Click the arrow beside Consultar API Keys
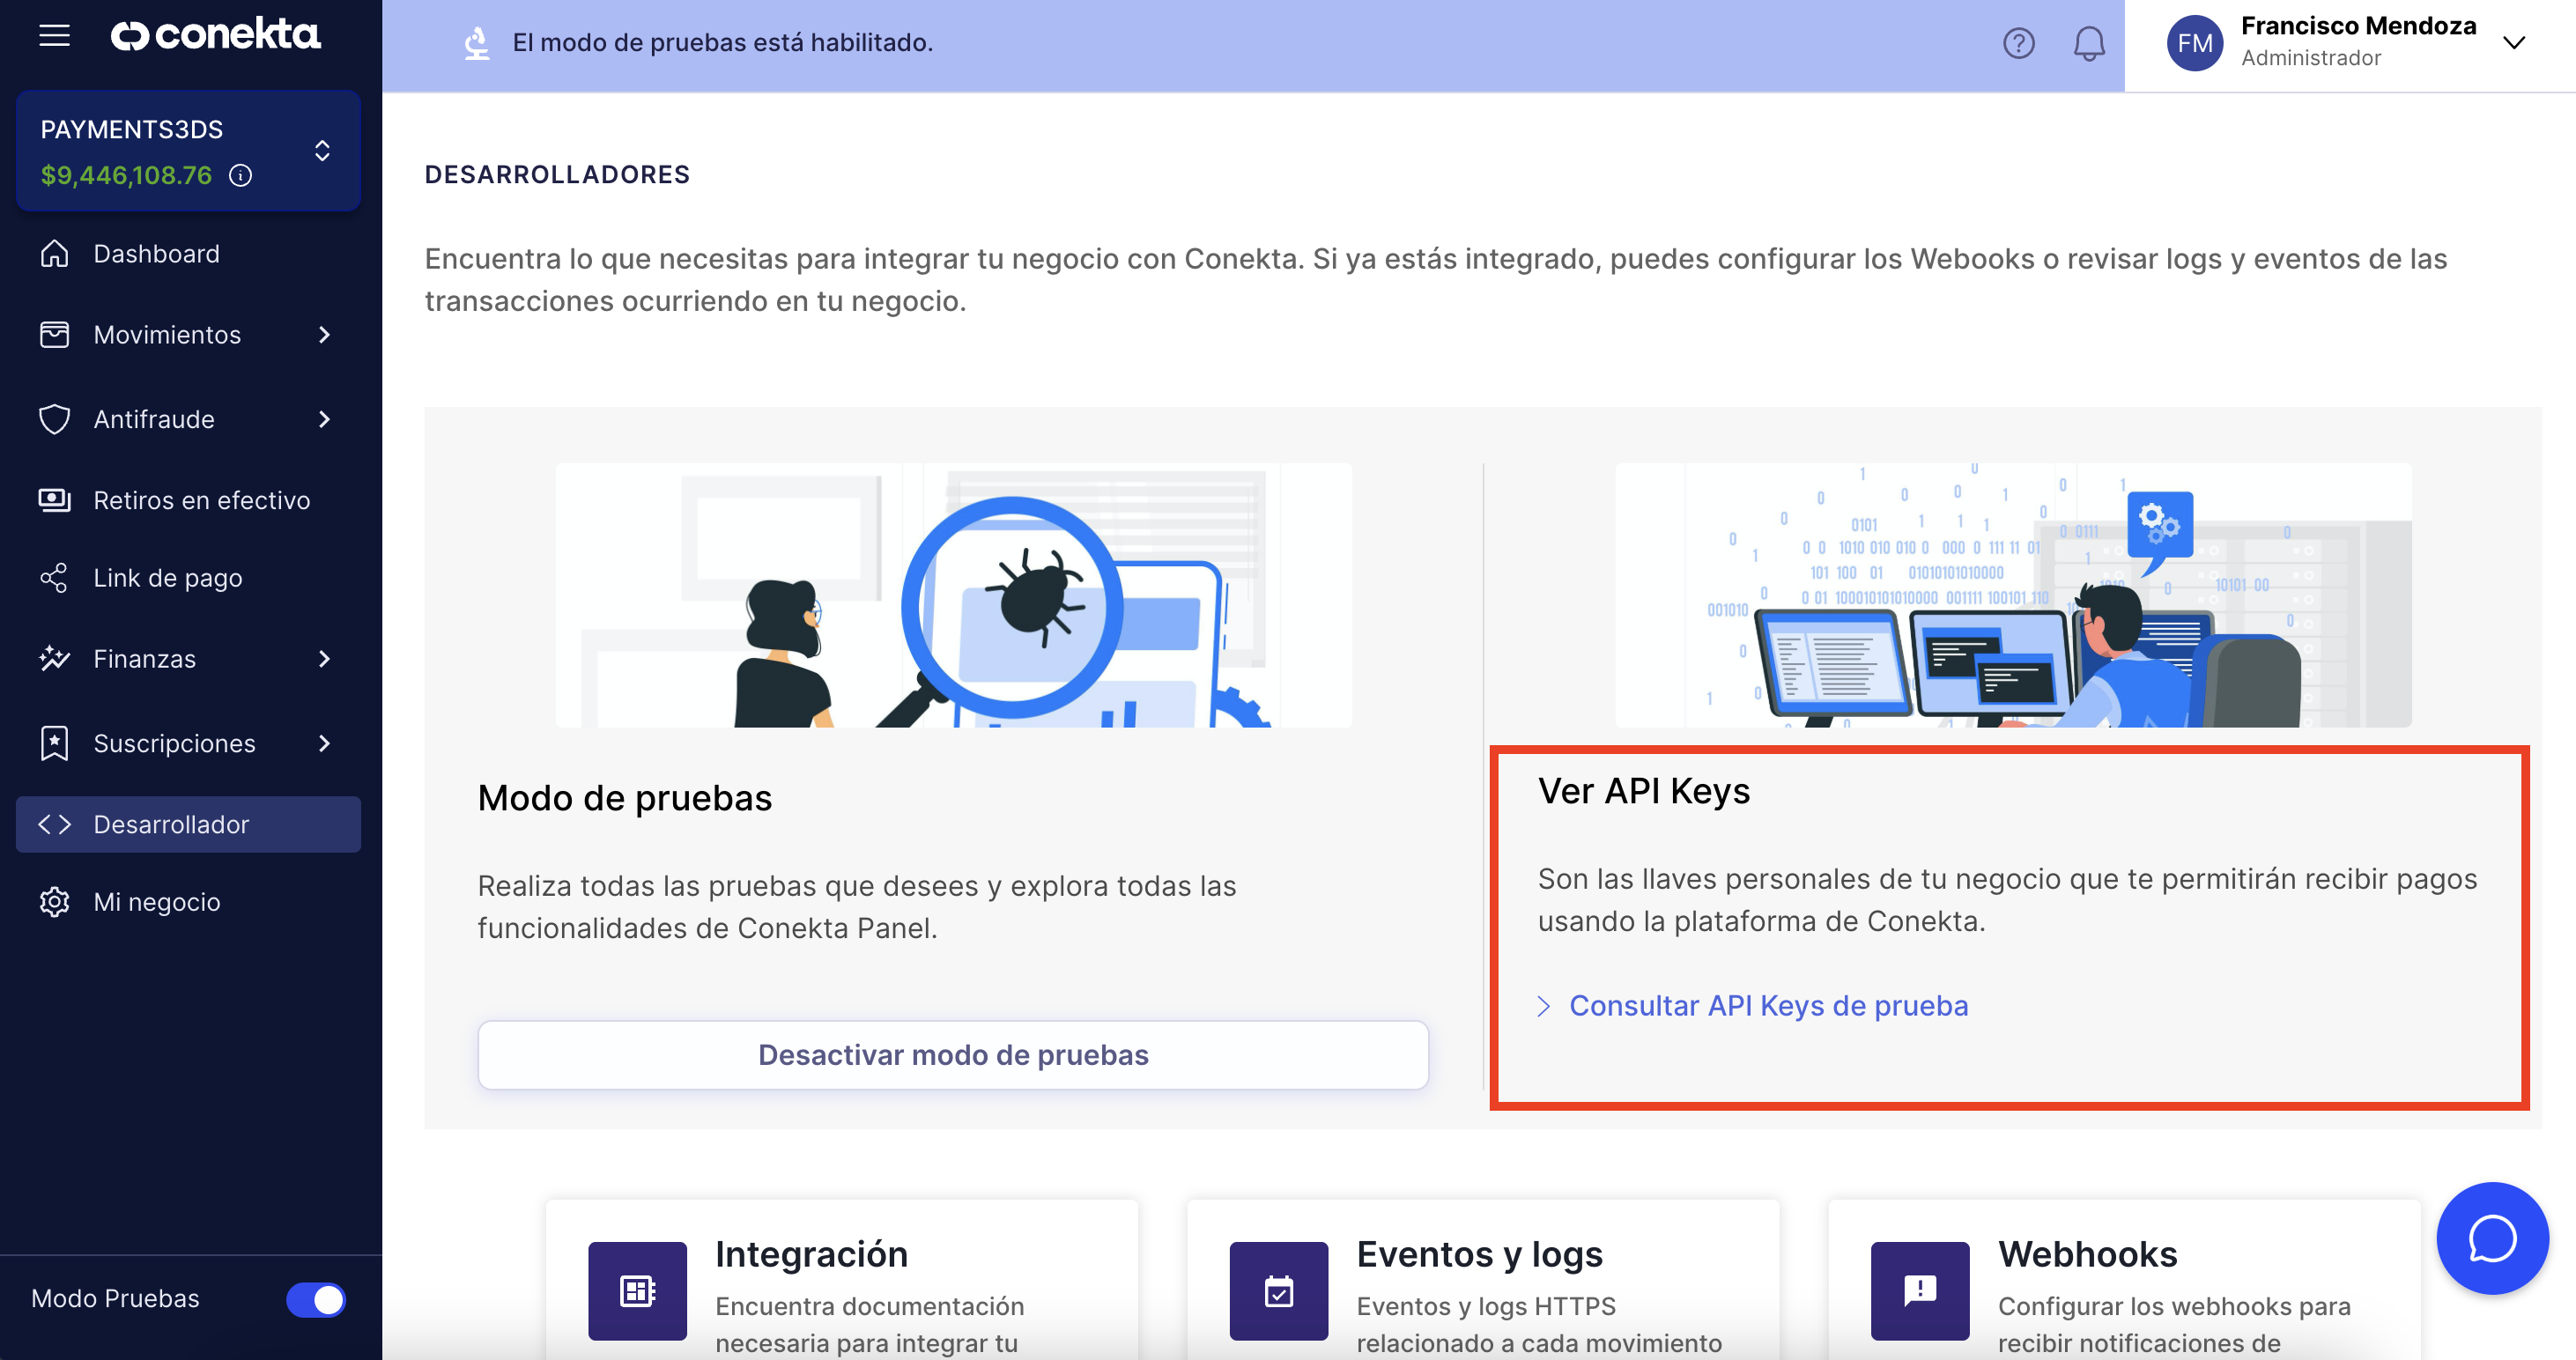The image size is (2576, 1360). click(1544, 1006)
